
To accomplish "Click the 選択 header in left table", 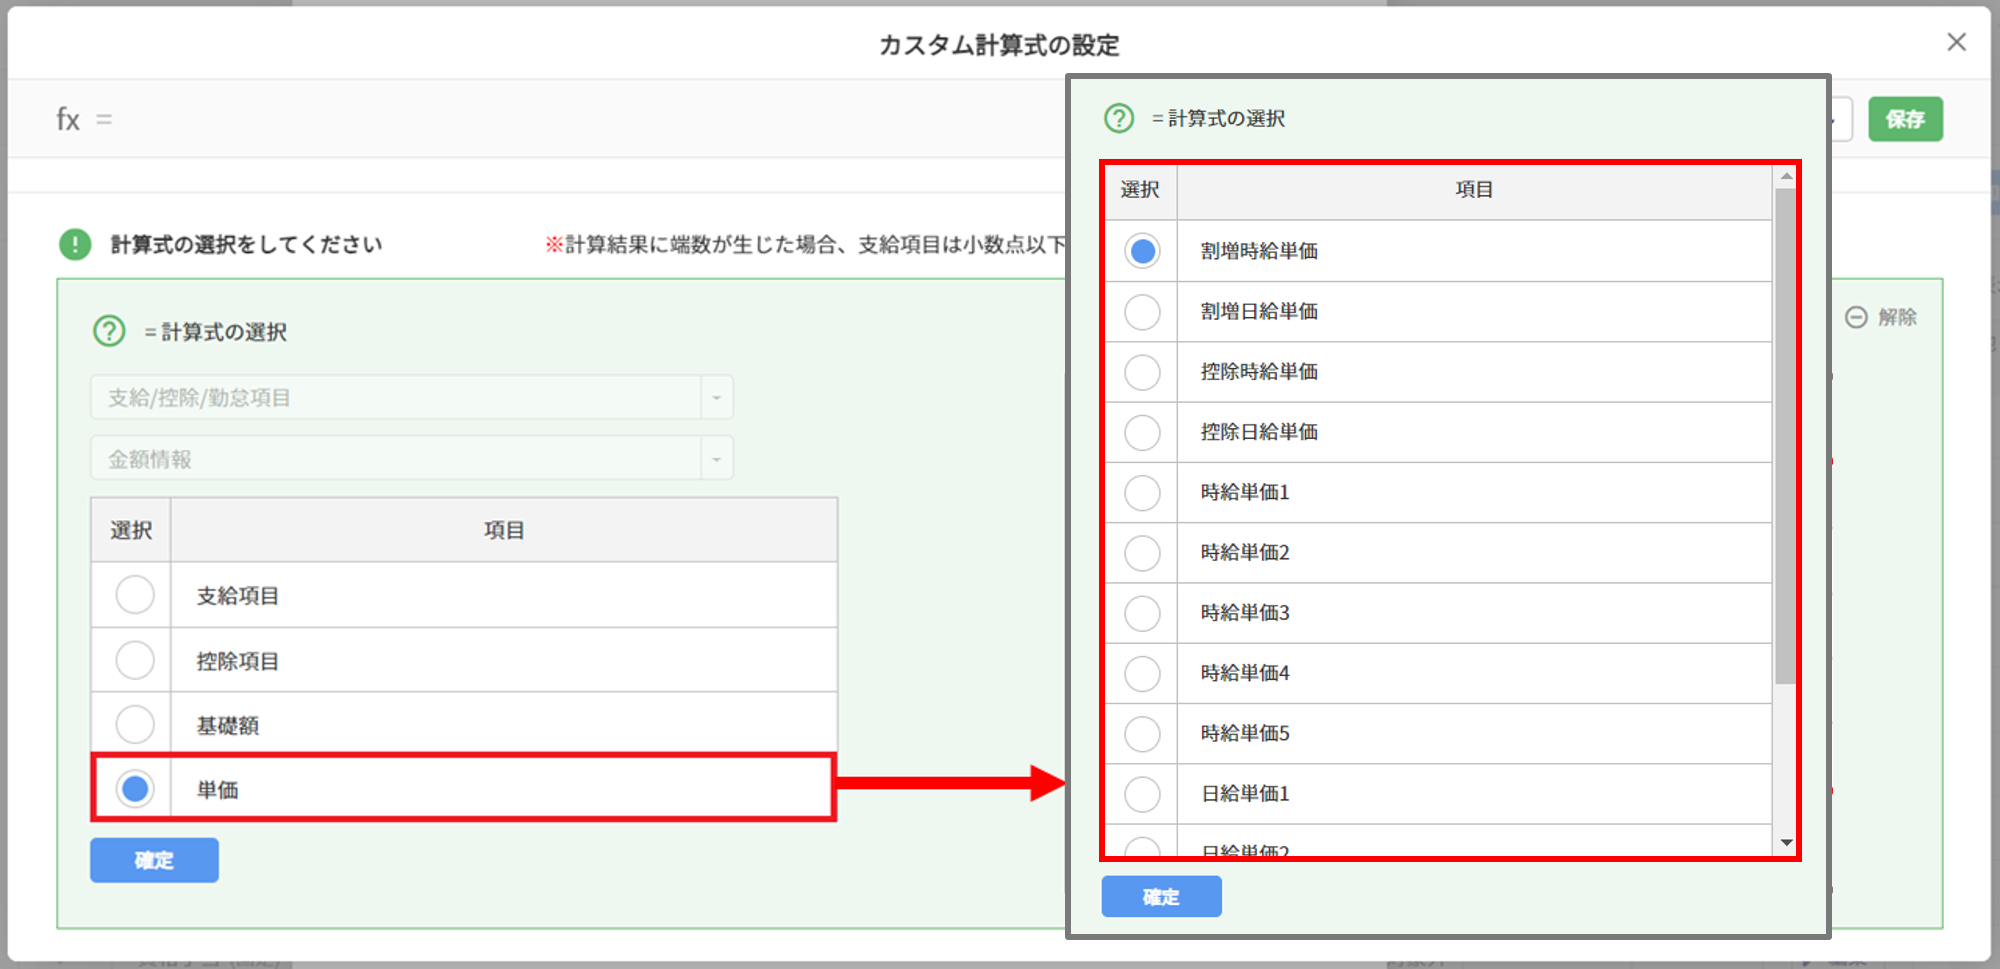I will [131, 530].
